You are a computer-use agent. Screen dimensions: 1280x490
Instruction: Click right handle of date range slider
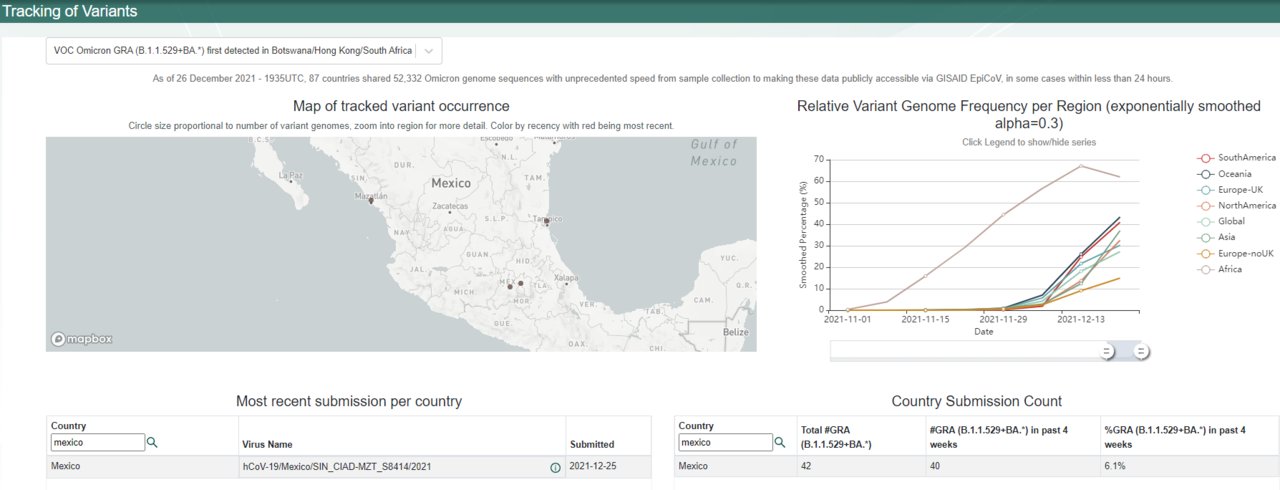point(1141,351)
